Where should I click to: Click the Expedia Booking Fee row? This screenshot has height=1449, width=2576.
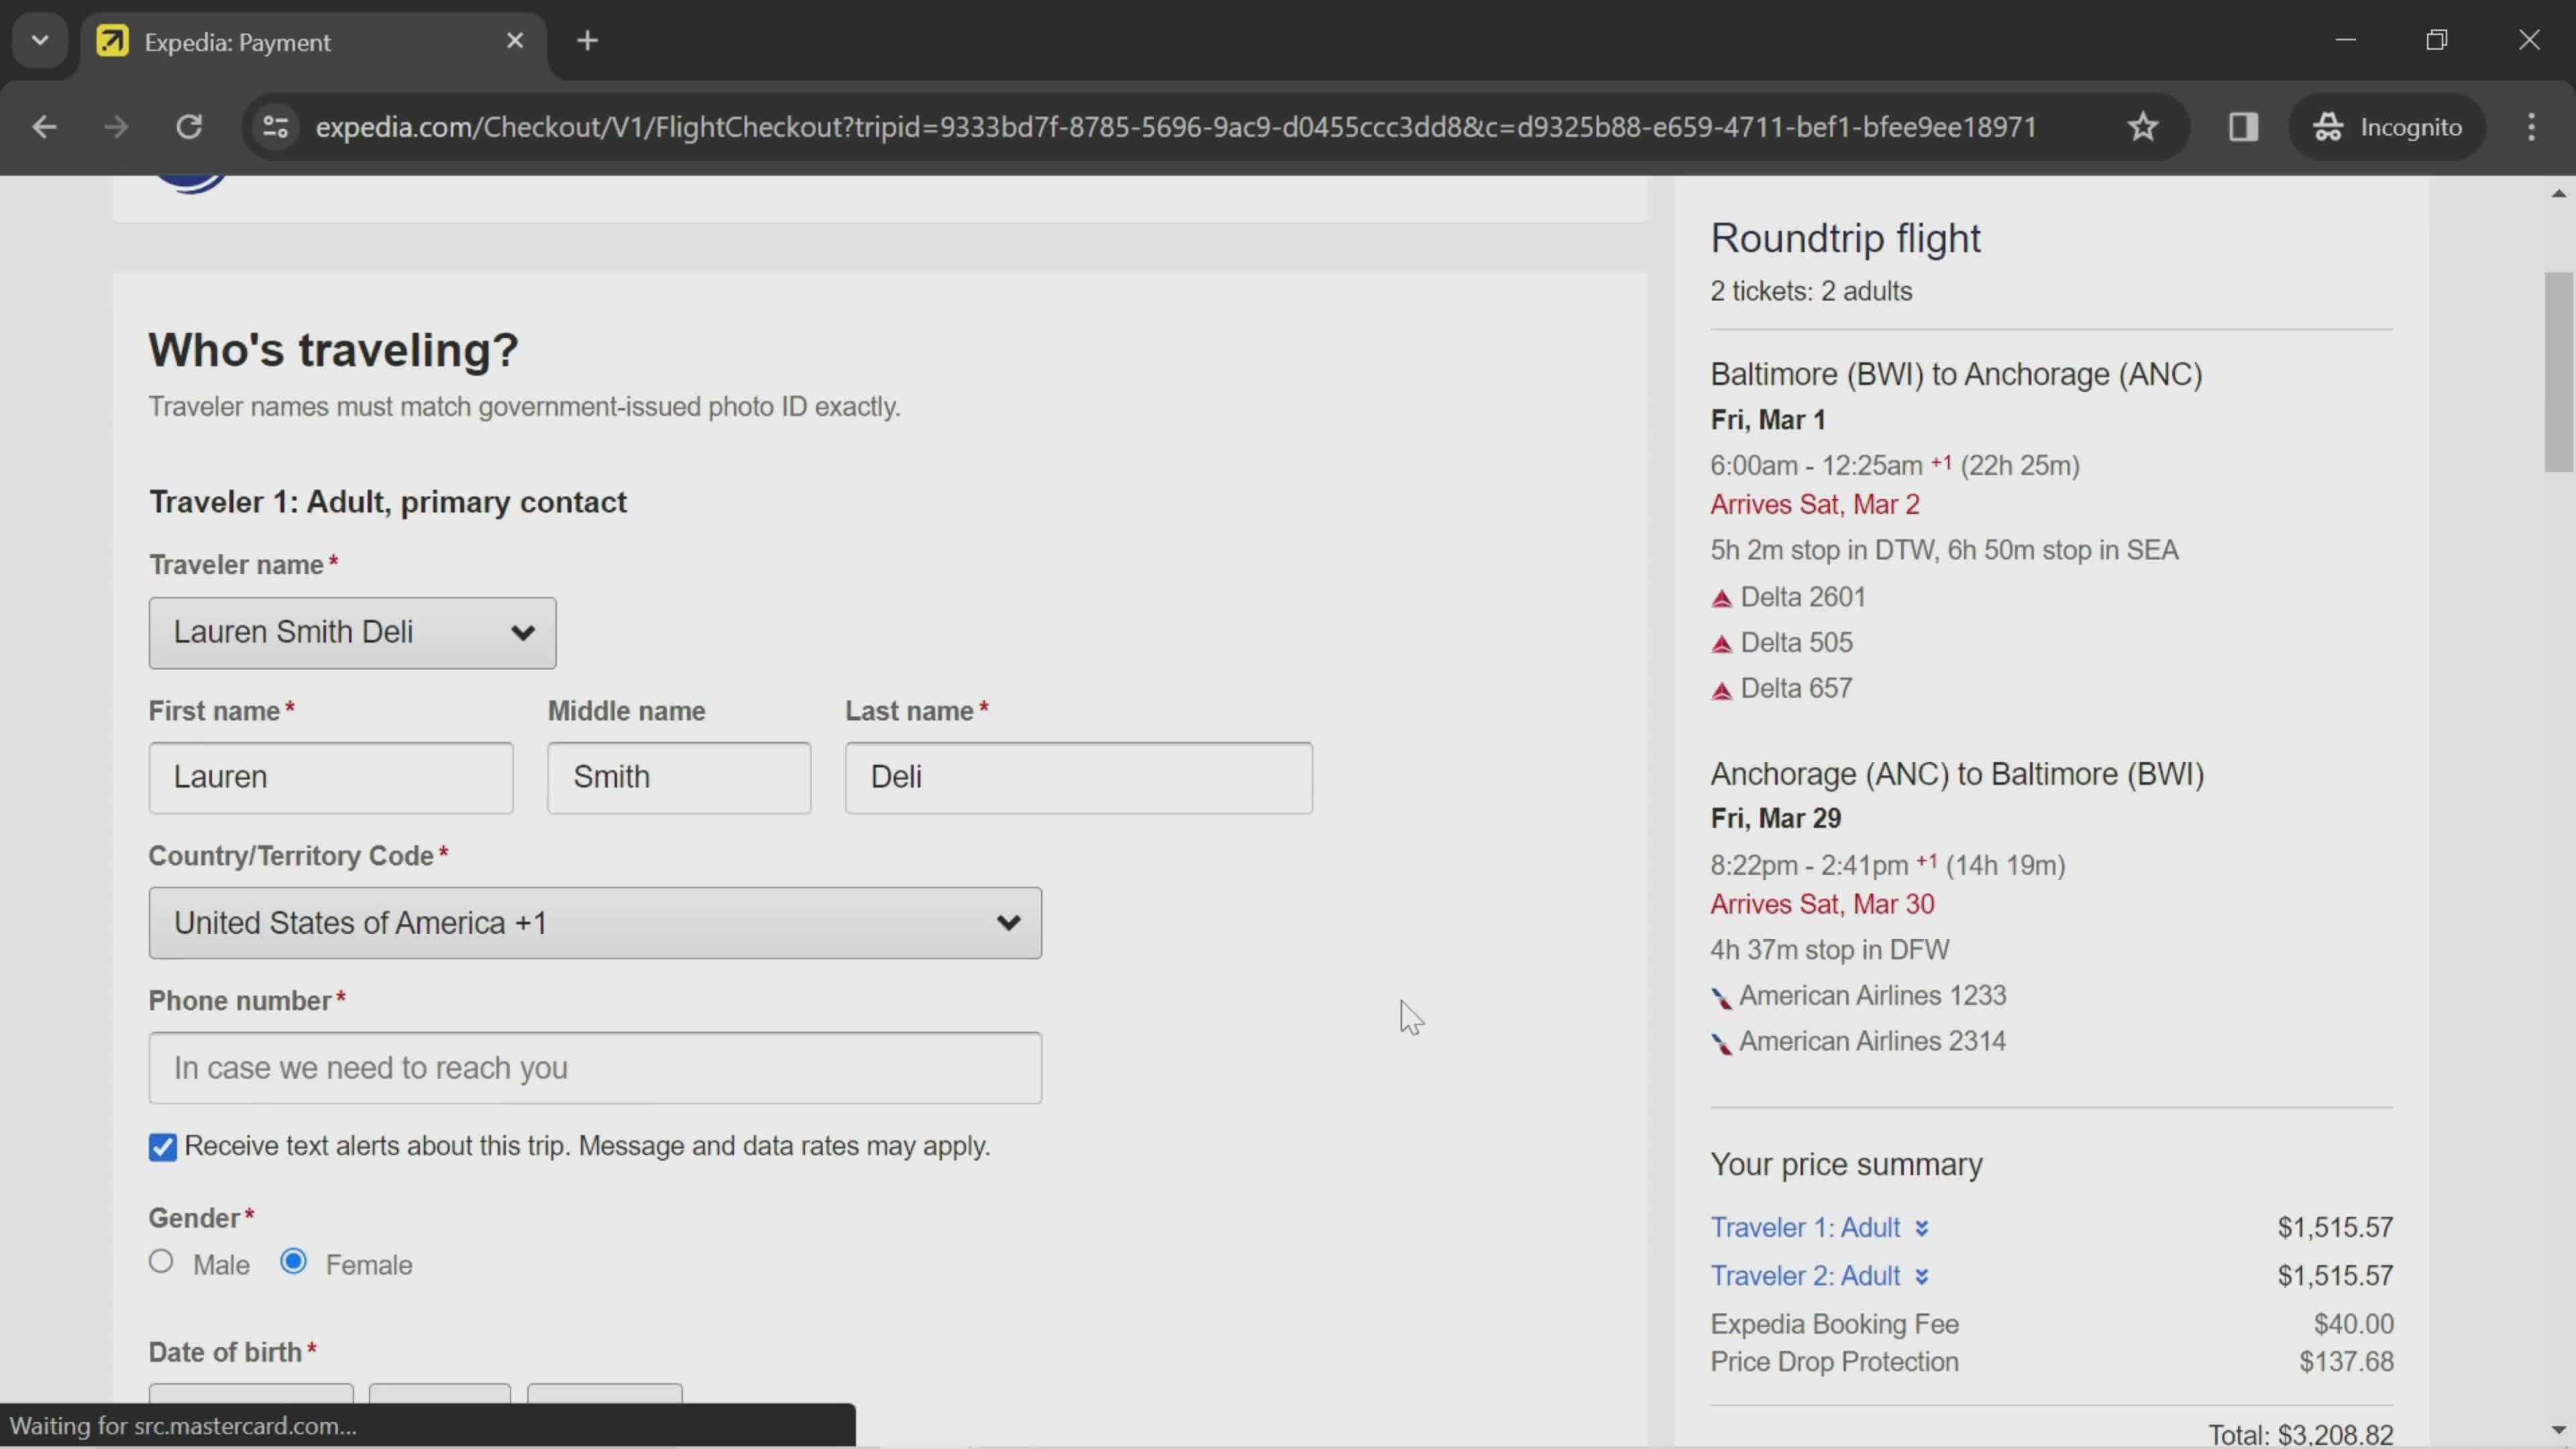(x=2051, y=1325)
